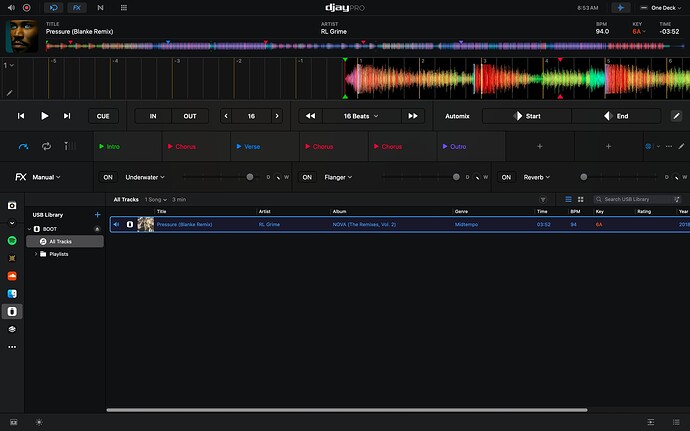This screenshot has width=690, height=431.
Task: Open the One Deck layout dropdown
Action: tap(661, 7)
